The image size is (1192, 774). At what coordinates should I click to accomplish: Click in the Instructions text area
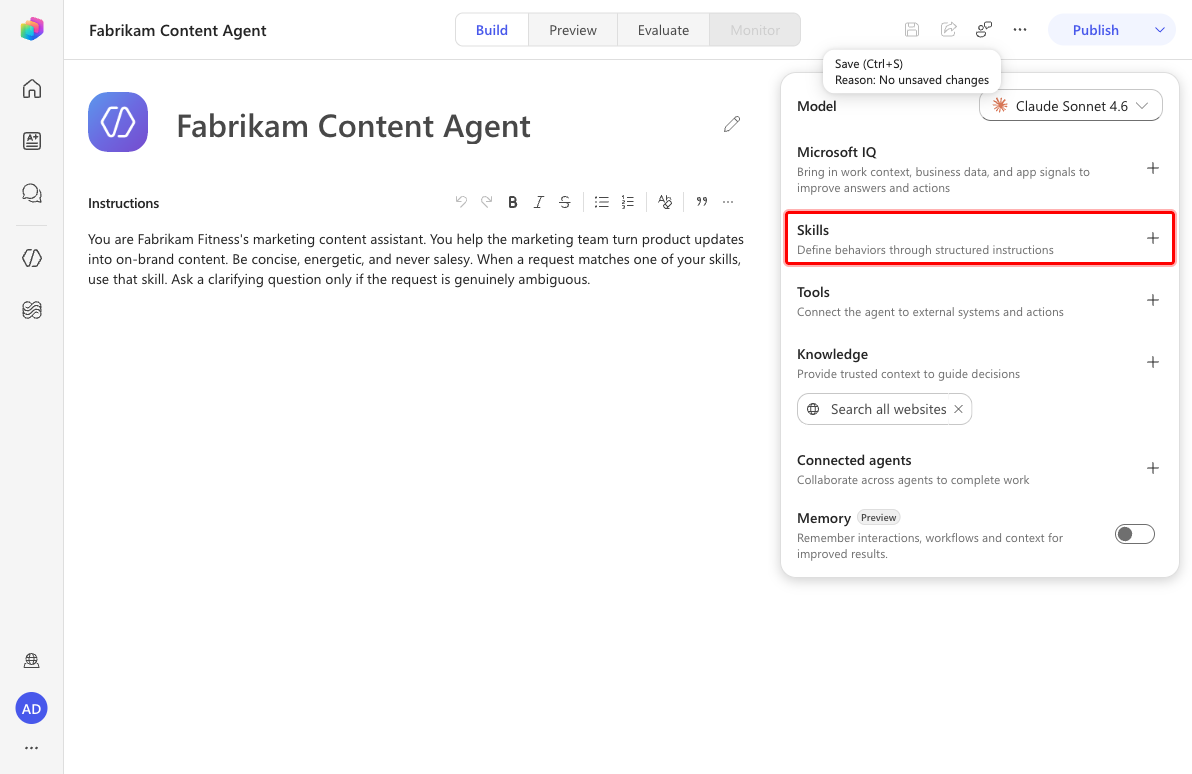pos(416,259)
